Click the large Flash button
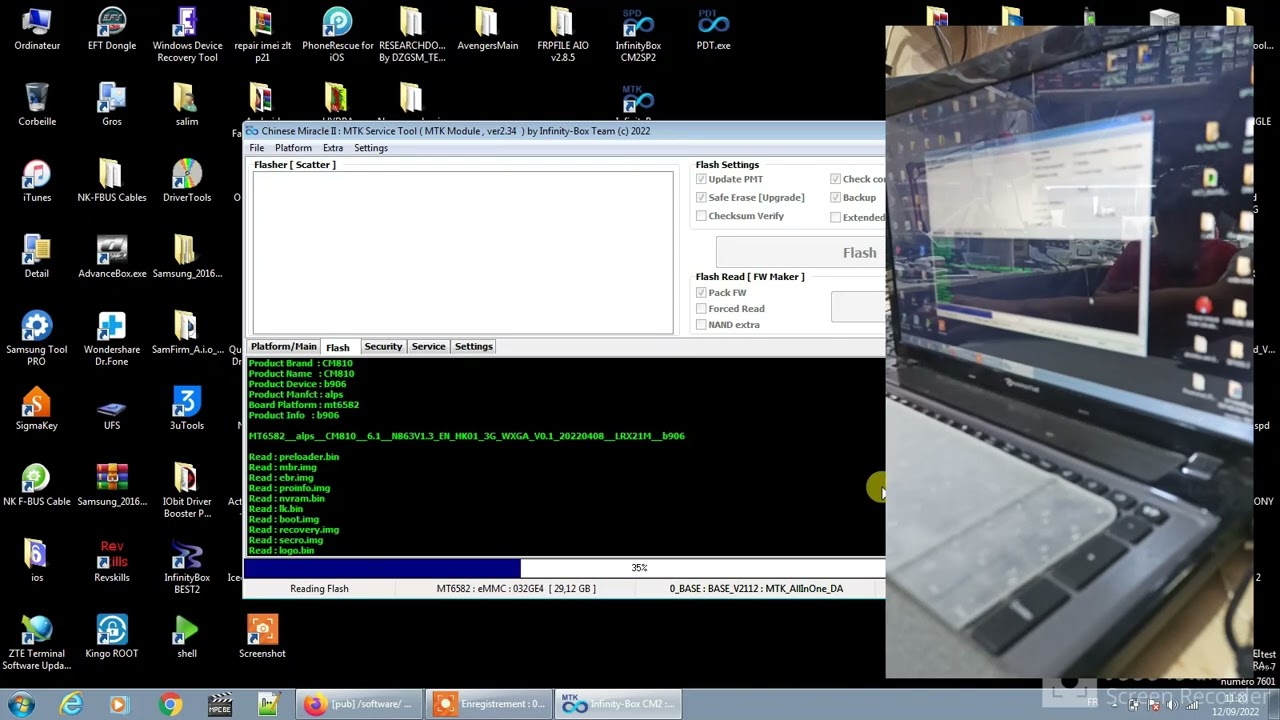The width and height of the screenshot is (1280, 720). pyautogui.click(x=801, y=253)
